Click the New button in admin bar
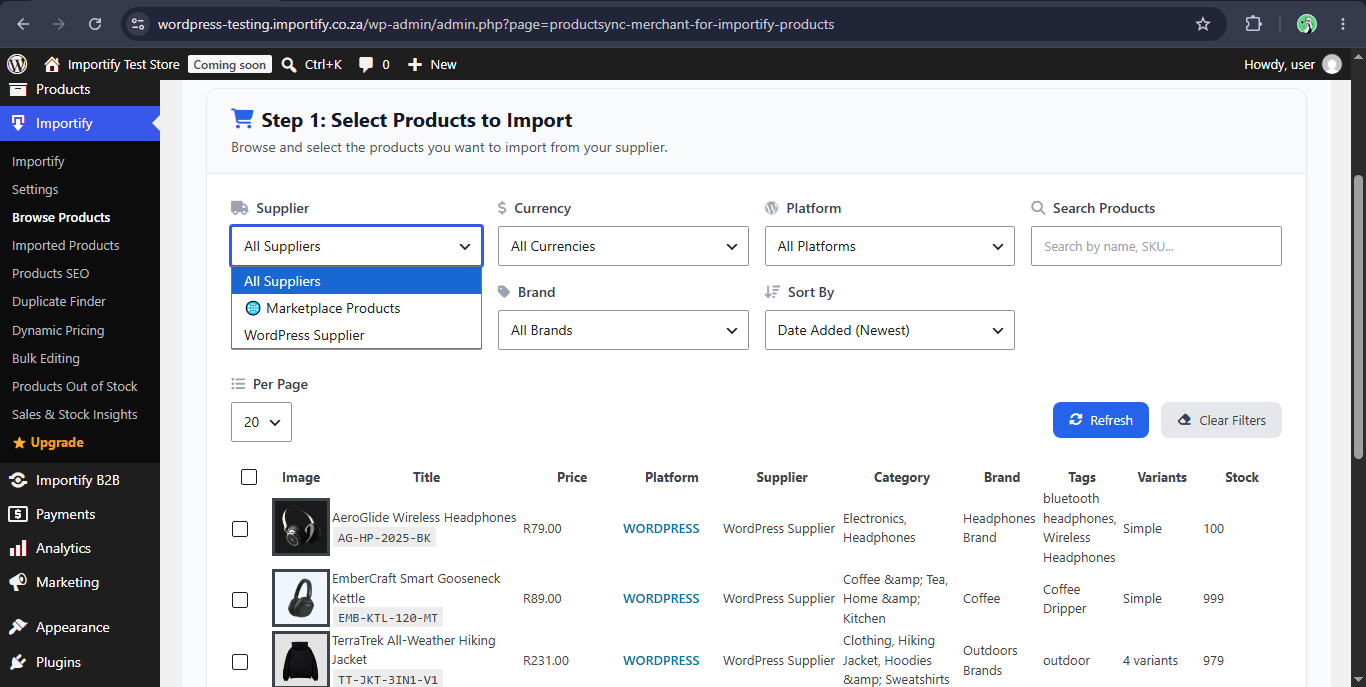Viewport: 1366px width, 687px height. [432, 65]
